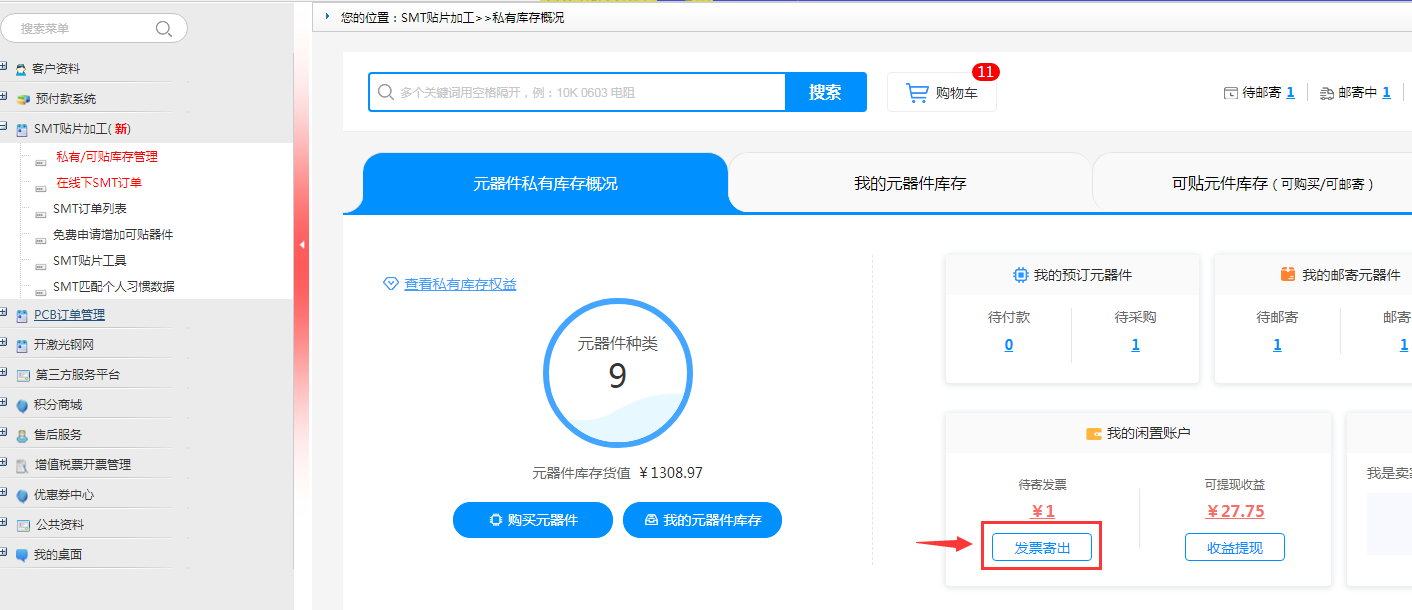The width and height of the screenshot is (1412, 610).
Task: Click the shopping cart icon
Action: 917,93
